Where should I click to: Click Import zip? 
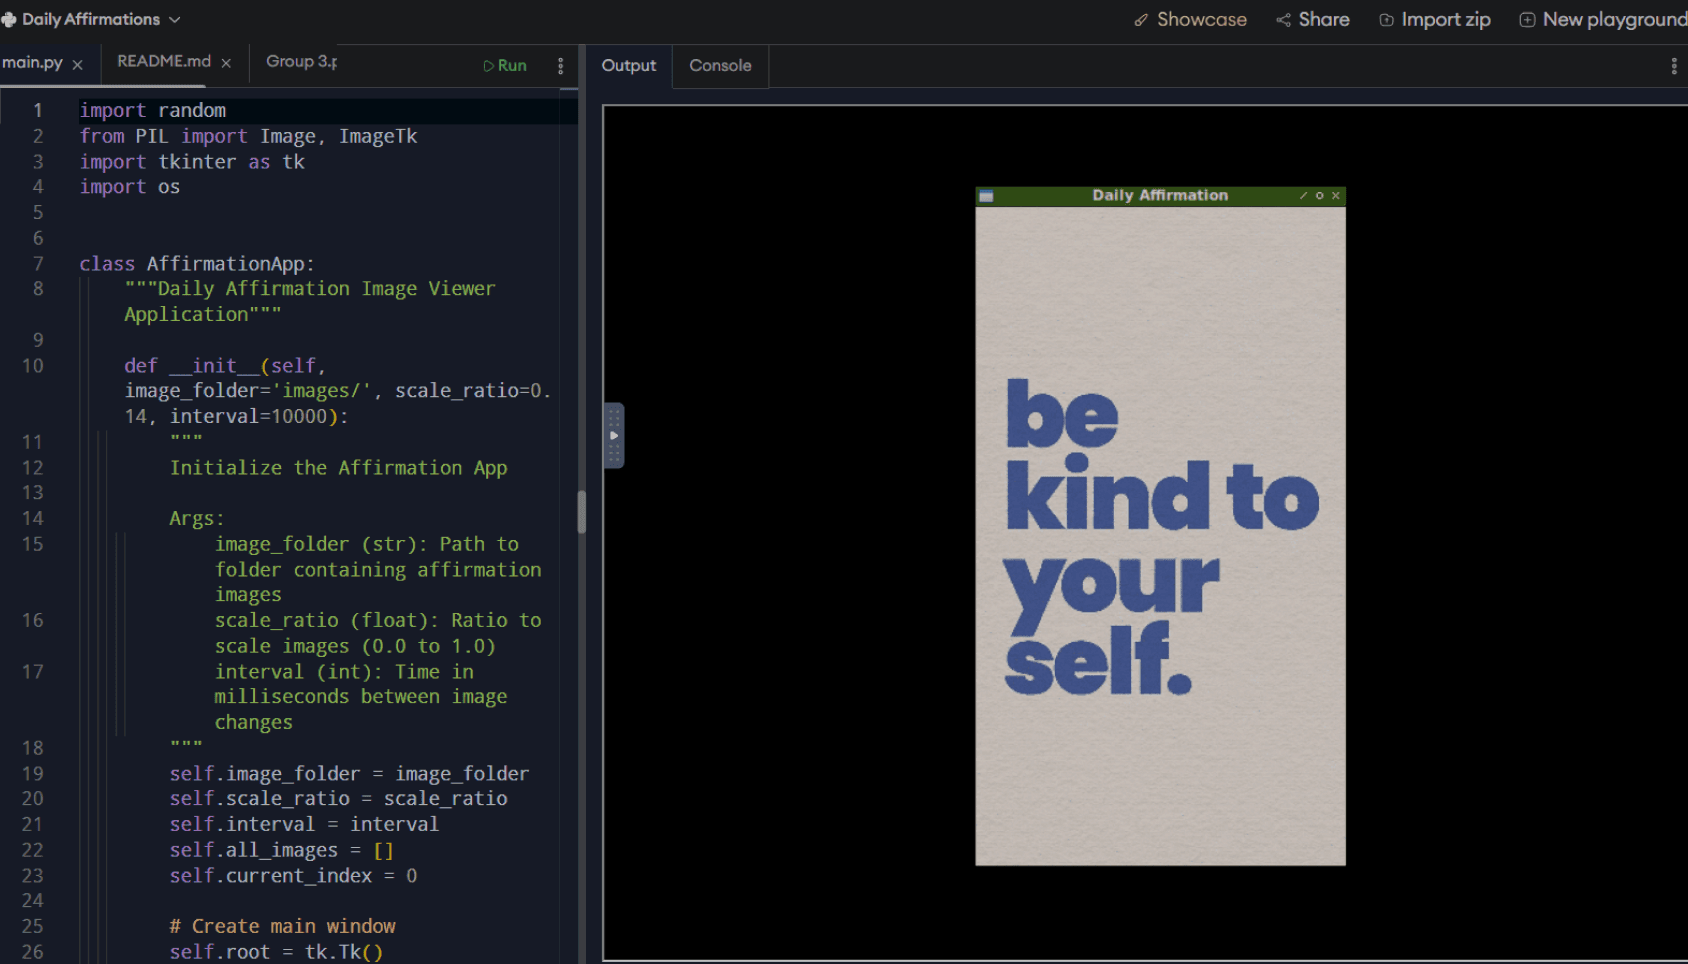coord(1435,19)
